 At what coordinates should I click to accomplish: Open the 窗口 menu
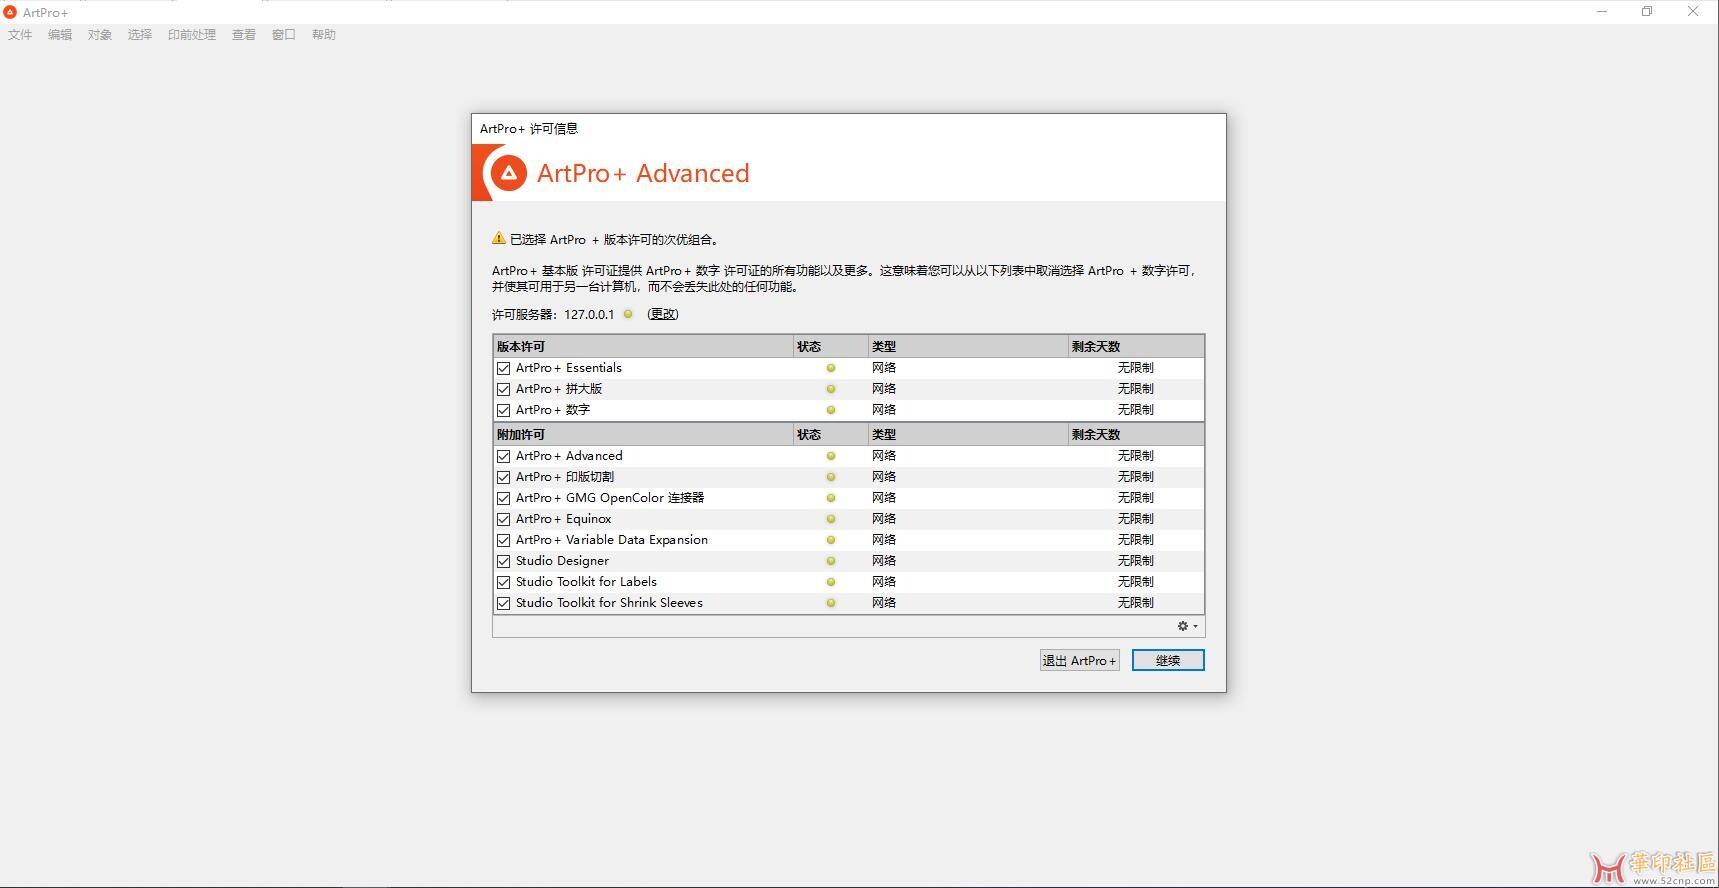coord(284,34)
